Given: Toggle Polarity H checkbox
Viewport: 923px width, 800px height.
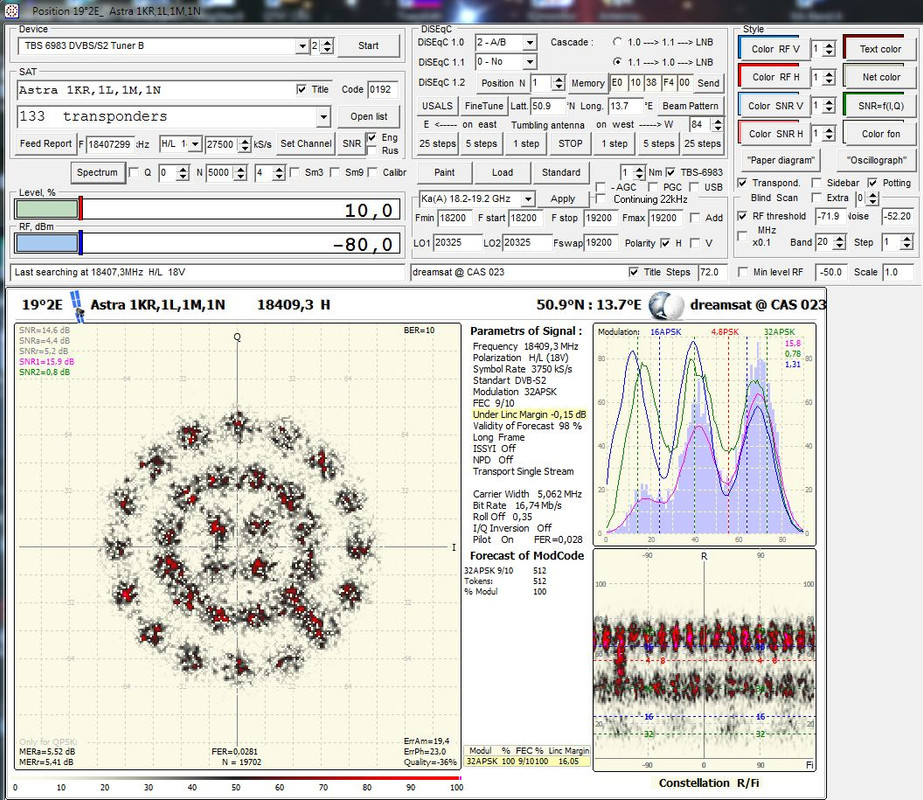Looking at the screenshot, I should 665,243.
